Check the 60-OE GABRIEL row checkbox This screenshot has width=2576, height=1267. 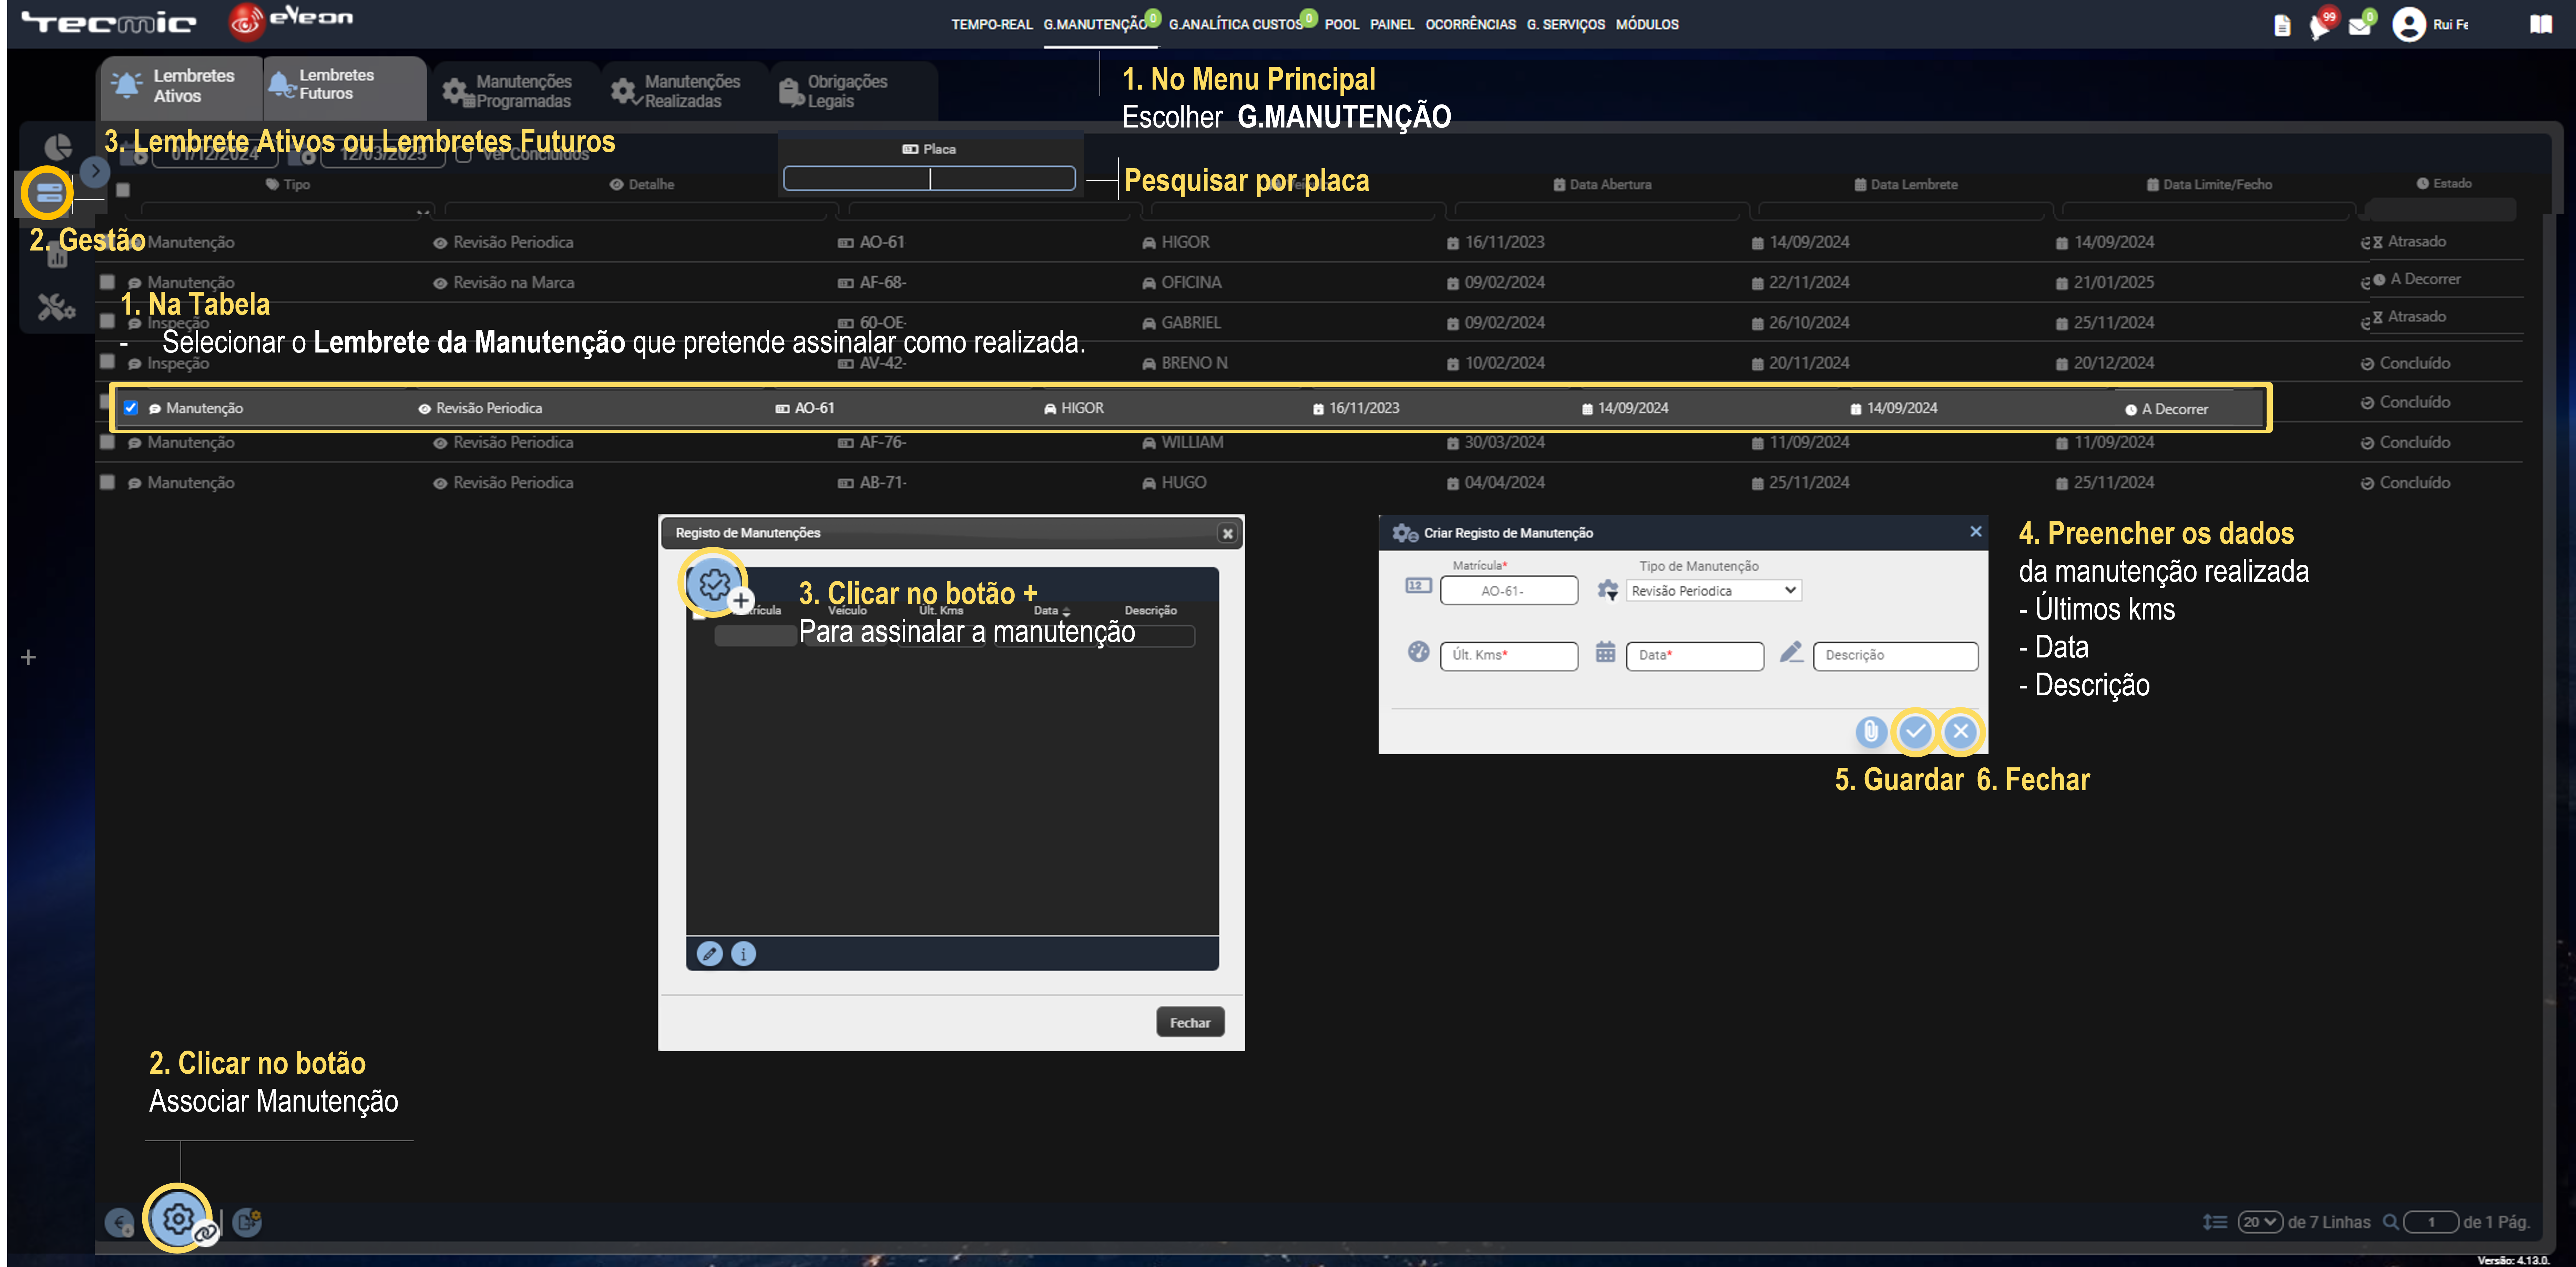point(107,322)
